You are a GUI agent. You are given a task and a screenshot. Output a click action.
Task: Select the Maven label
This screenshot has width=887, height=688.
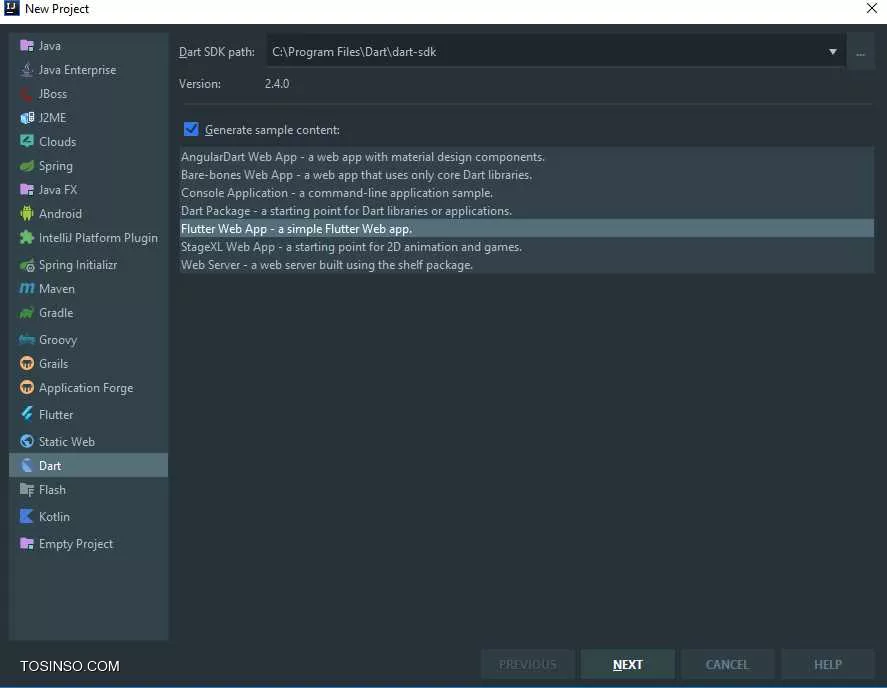(x=57, y=289)
